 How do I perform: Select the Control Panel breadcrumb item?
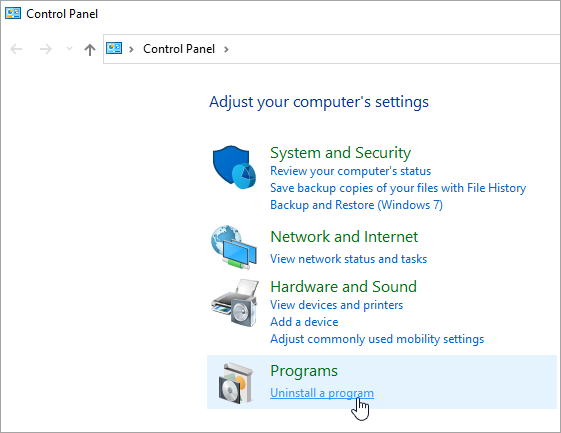[x=179, y=49]
